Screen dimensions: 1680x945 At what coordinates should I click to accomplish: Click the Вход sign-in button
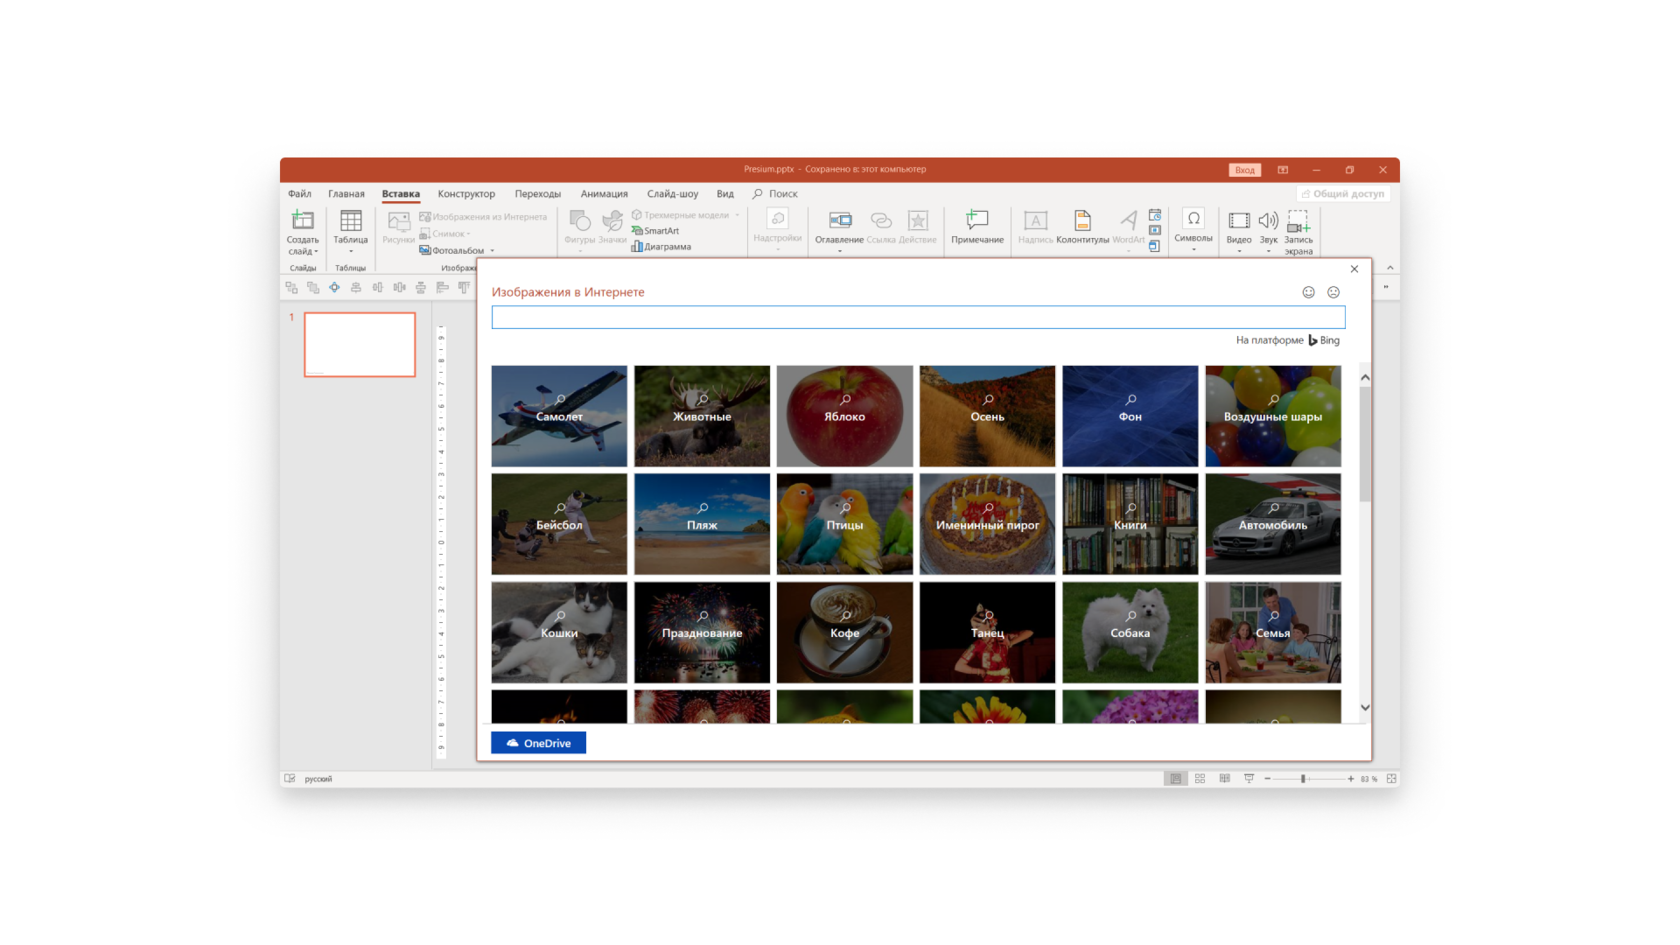(1244, 170)
